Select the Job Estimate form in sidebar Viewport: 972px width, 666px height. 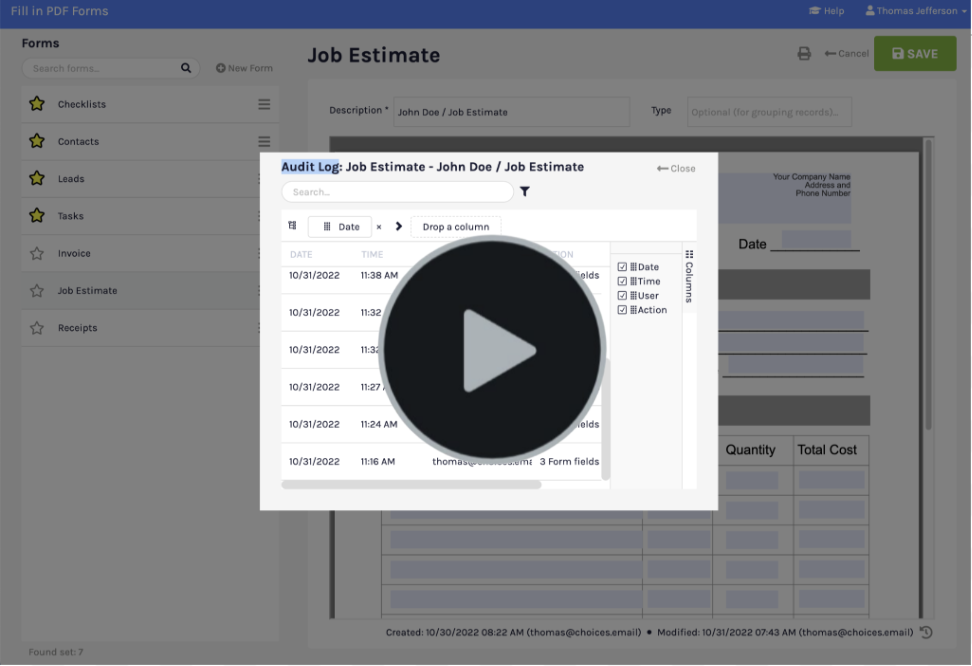click(87, 291)
